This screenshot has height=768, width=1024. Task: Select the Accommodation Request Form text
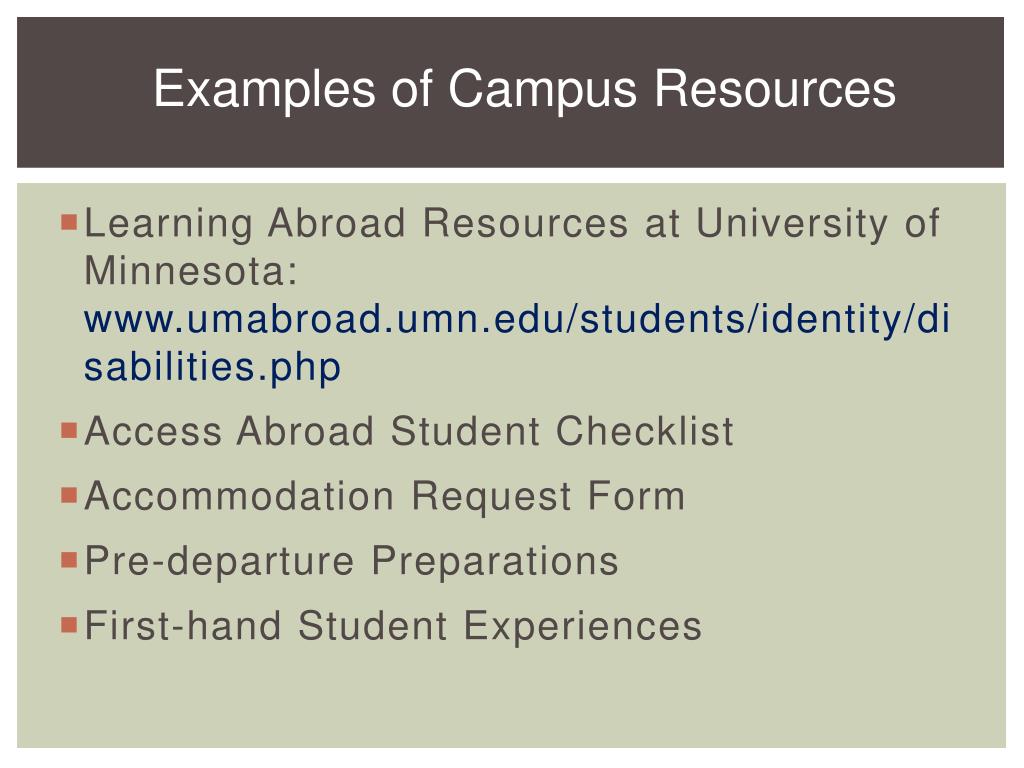[x=385, y=496]
